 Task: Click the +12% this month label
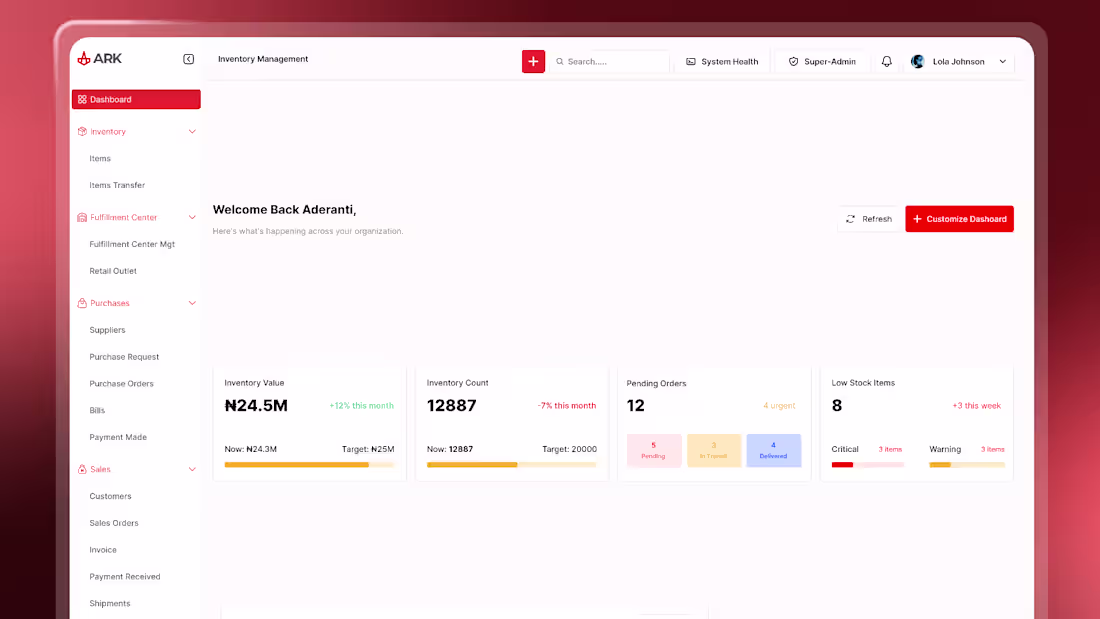coord(361,406)
